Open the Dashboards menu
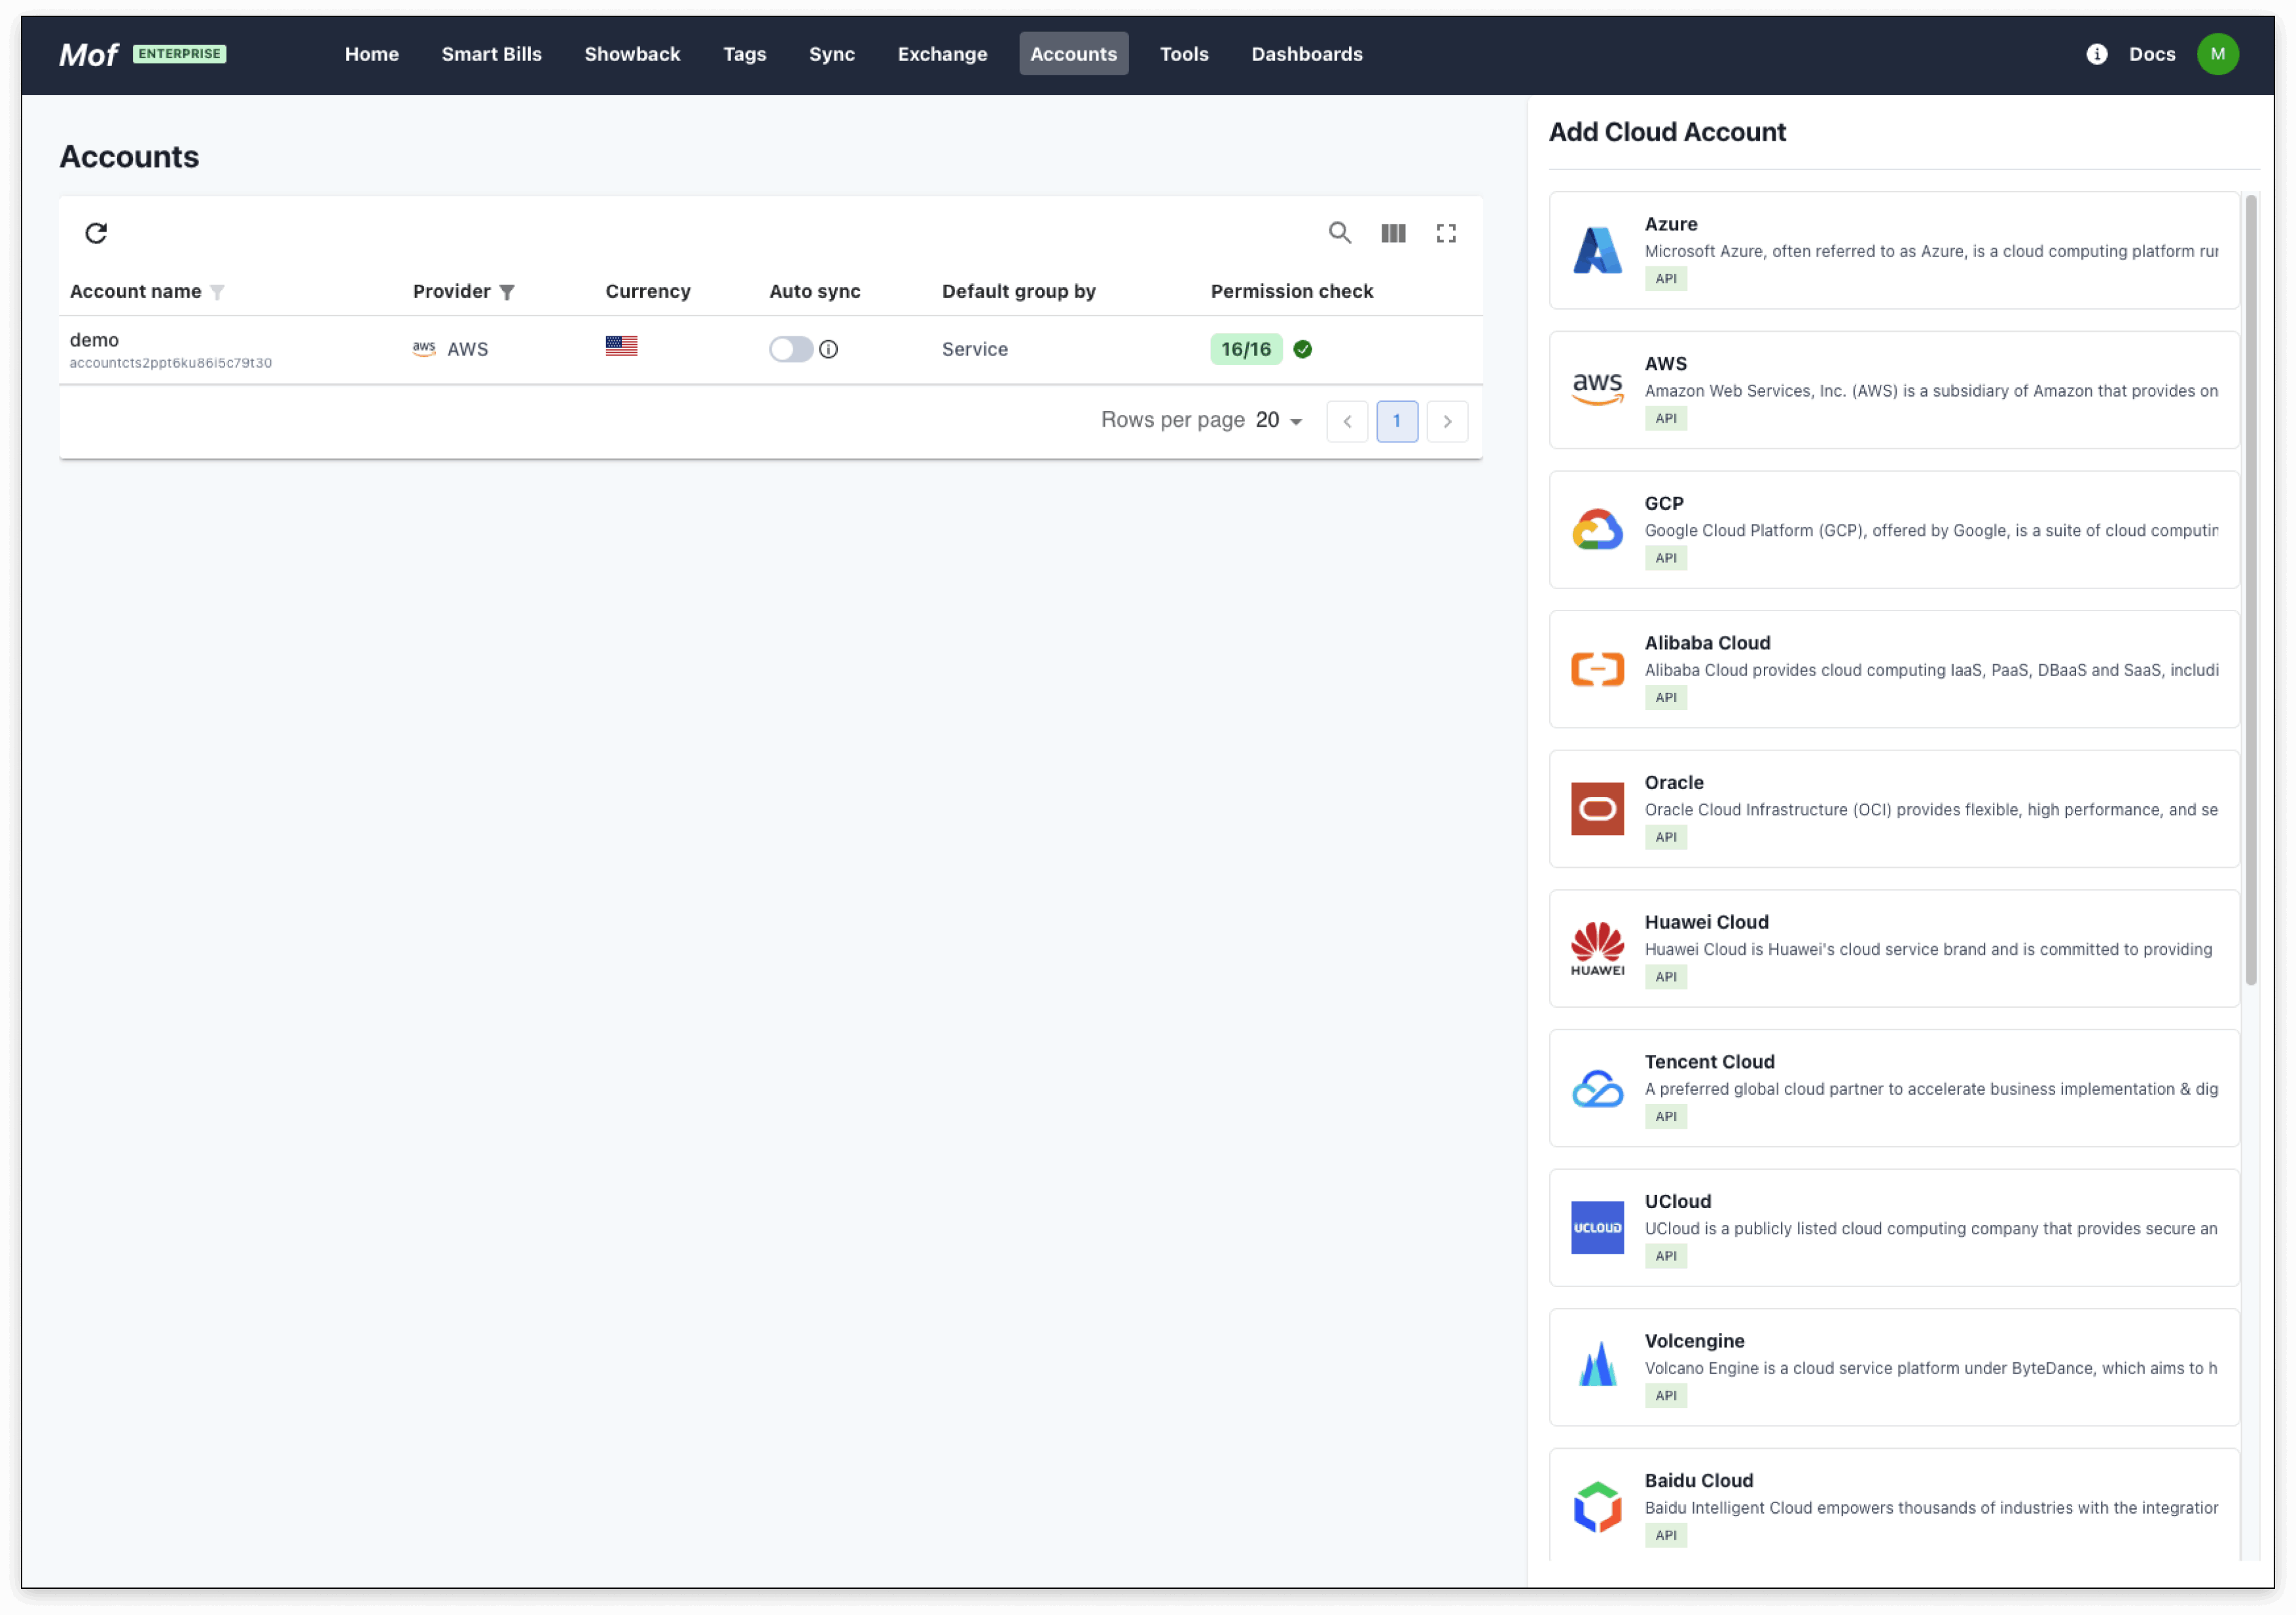Viewport: 2296px width, 1615px height. pos(1307,54)
